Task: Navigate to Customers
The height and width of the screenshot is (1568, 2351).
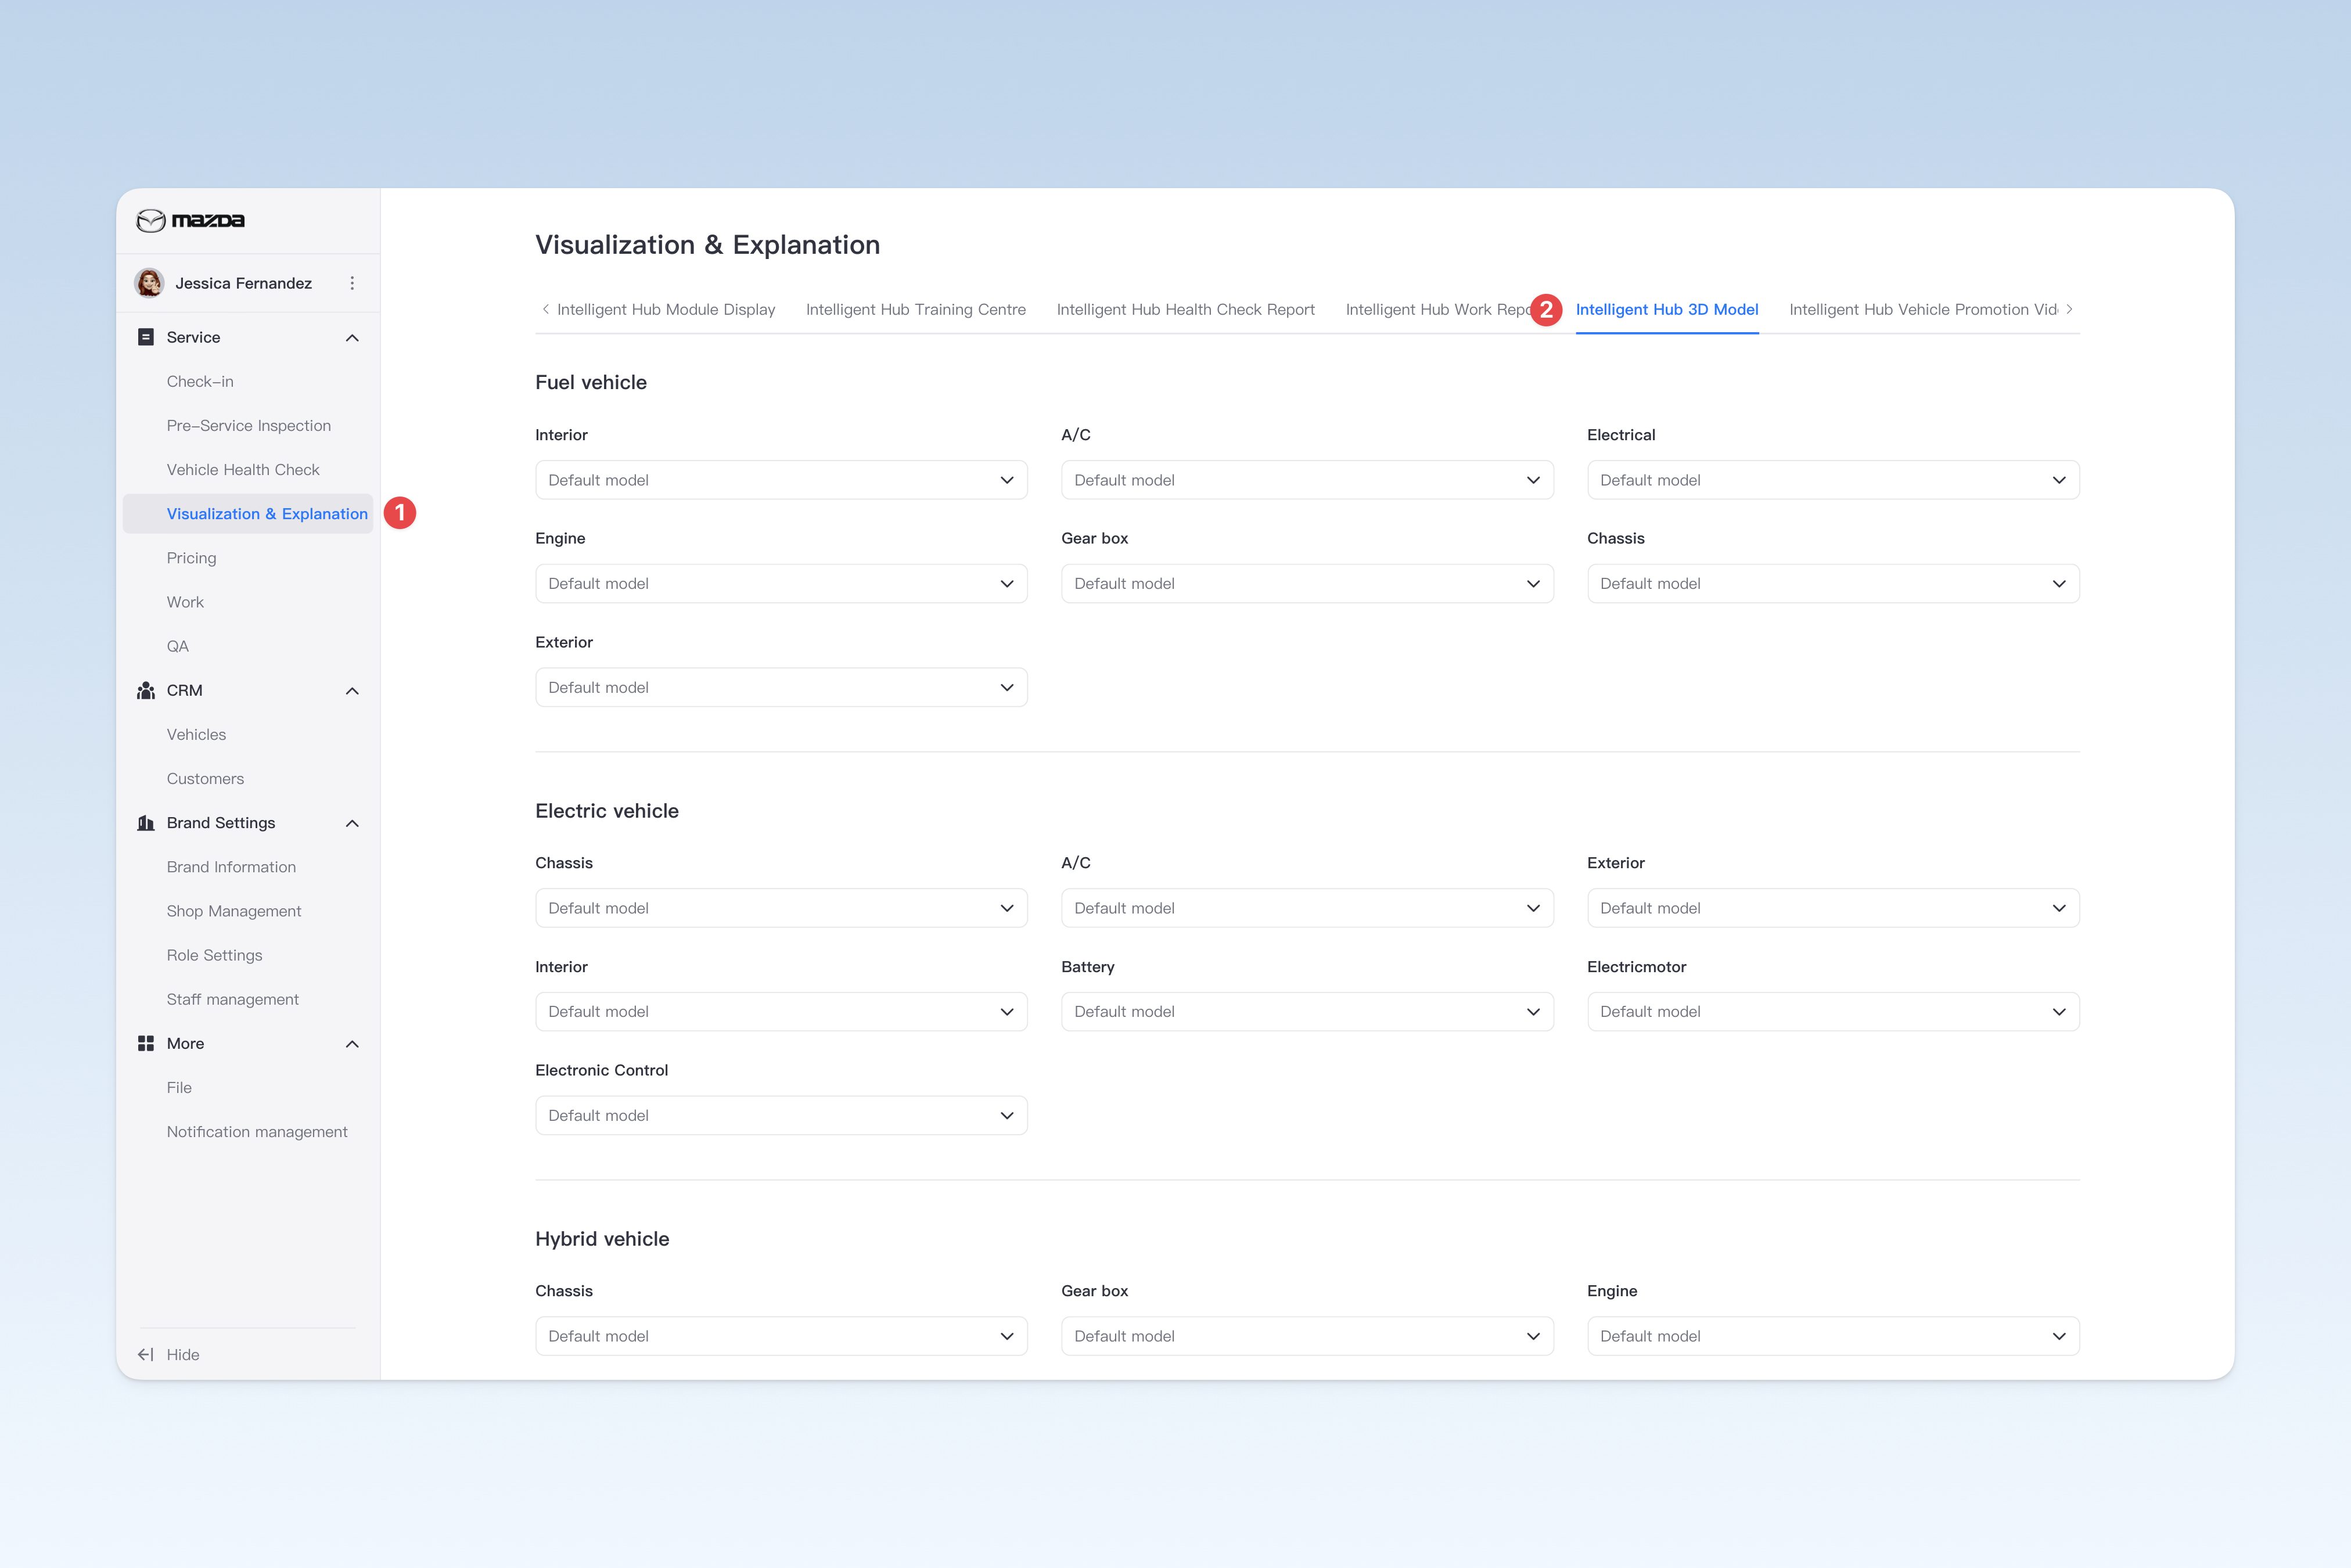Action: pos(205,778)
